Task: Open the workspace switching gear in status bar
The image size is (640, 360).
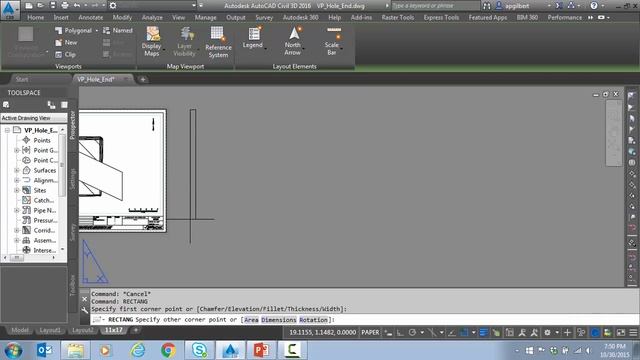Action: pyautogui.click(x=548, y=333)
